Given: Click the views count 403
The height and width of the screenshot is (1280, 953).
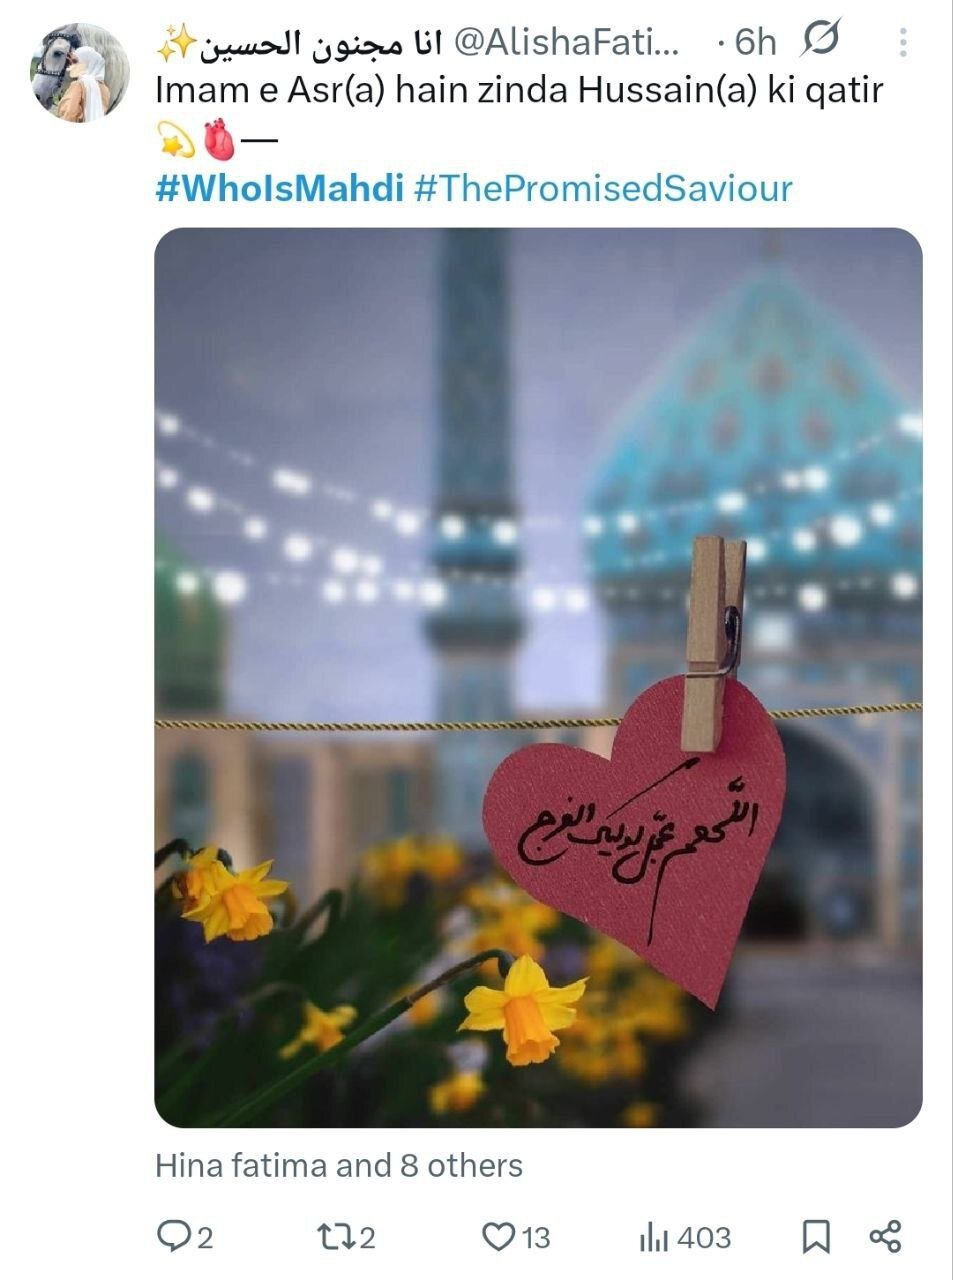Looking at the screenshot, I should [704, 1238].
